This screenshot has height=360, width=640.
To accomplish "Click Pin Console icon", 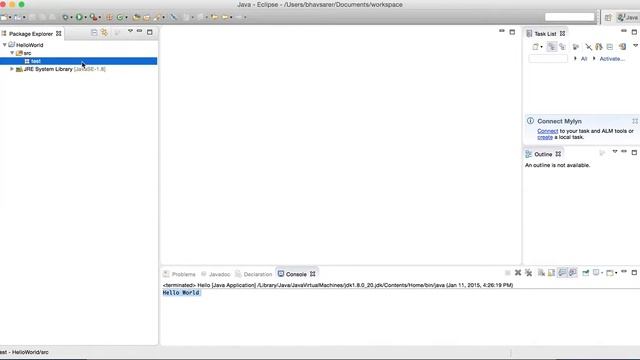I will 586,273.
